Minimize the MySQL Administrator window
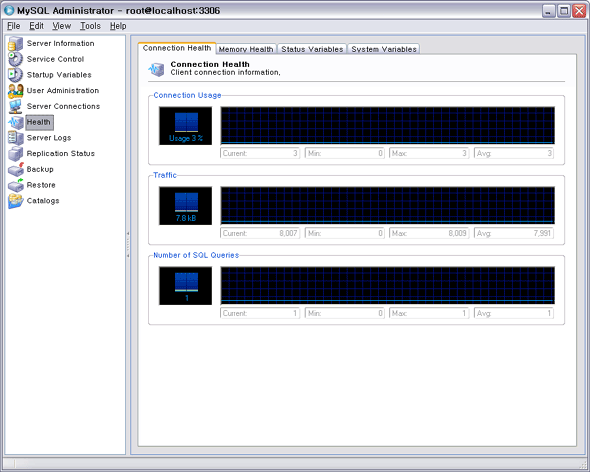This screenshot has height=472, width=590. pyautogui.click(x=549, y=11)
